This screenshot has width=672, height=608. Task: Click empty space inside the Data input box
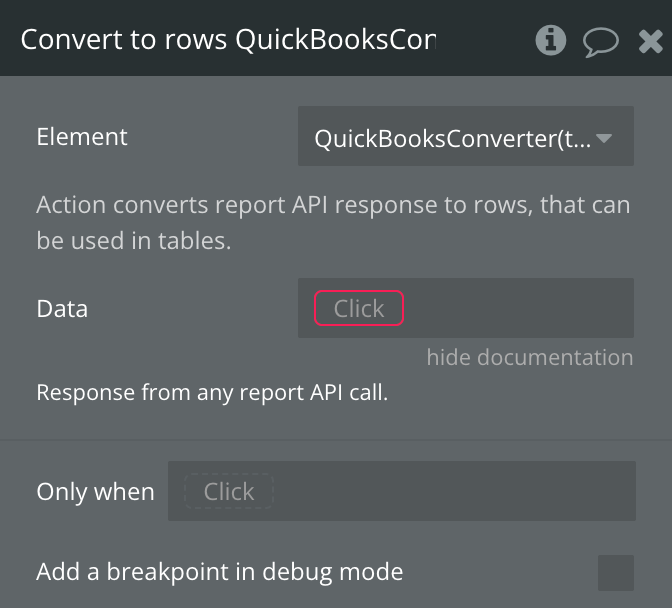coord(520,309)
